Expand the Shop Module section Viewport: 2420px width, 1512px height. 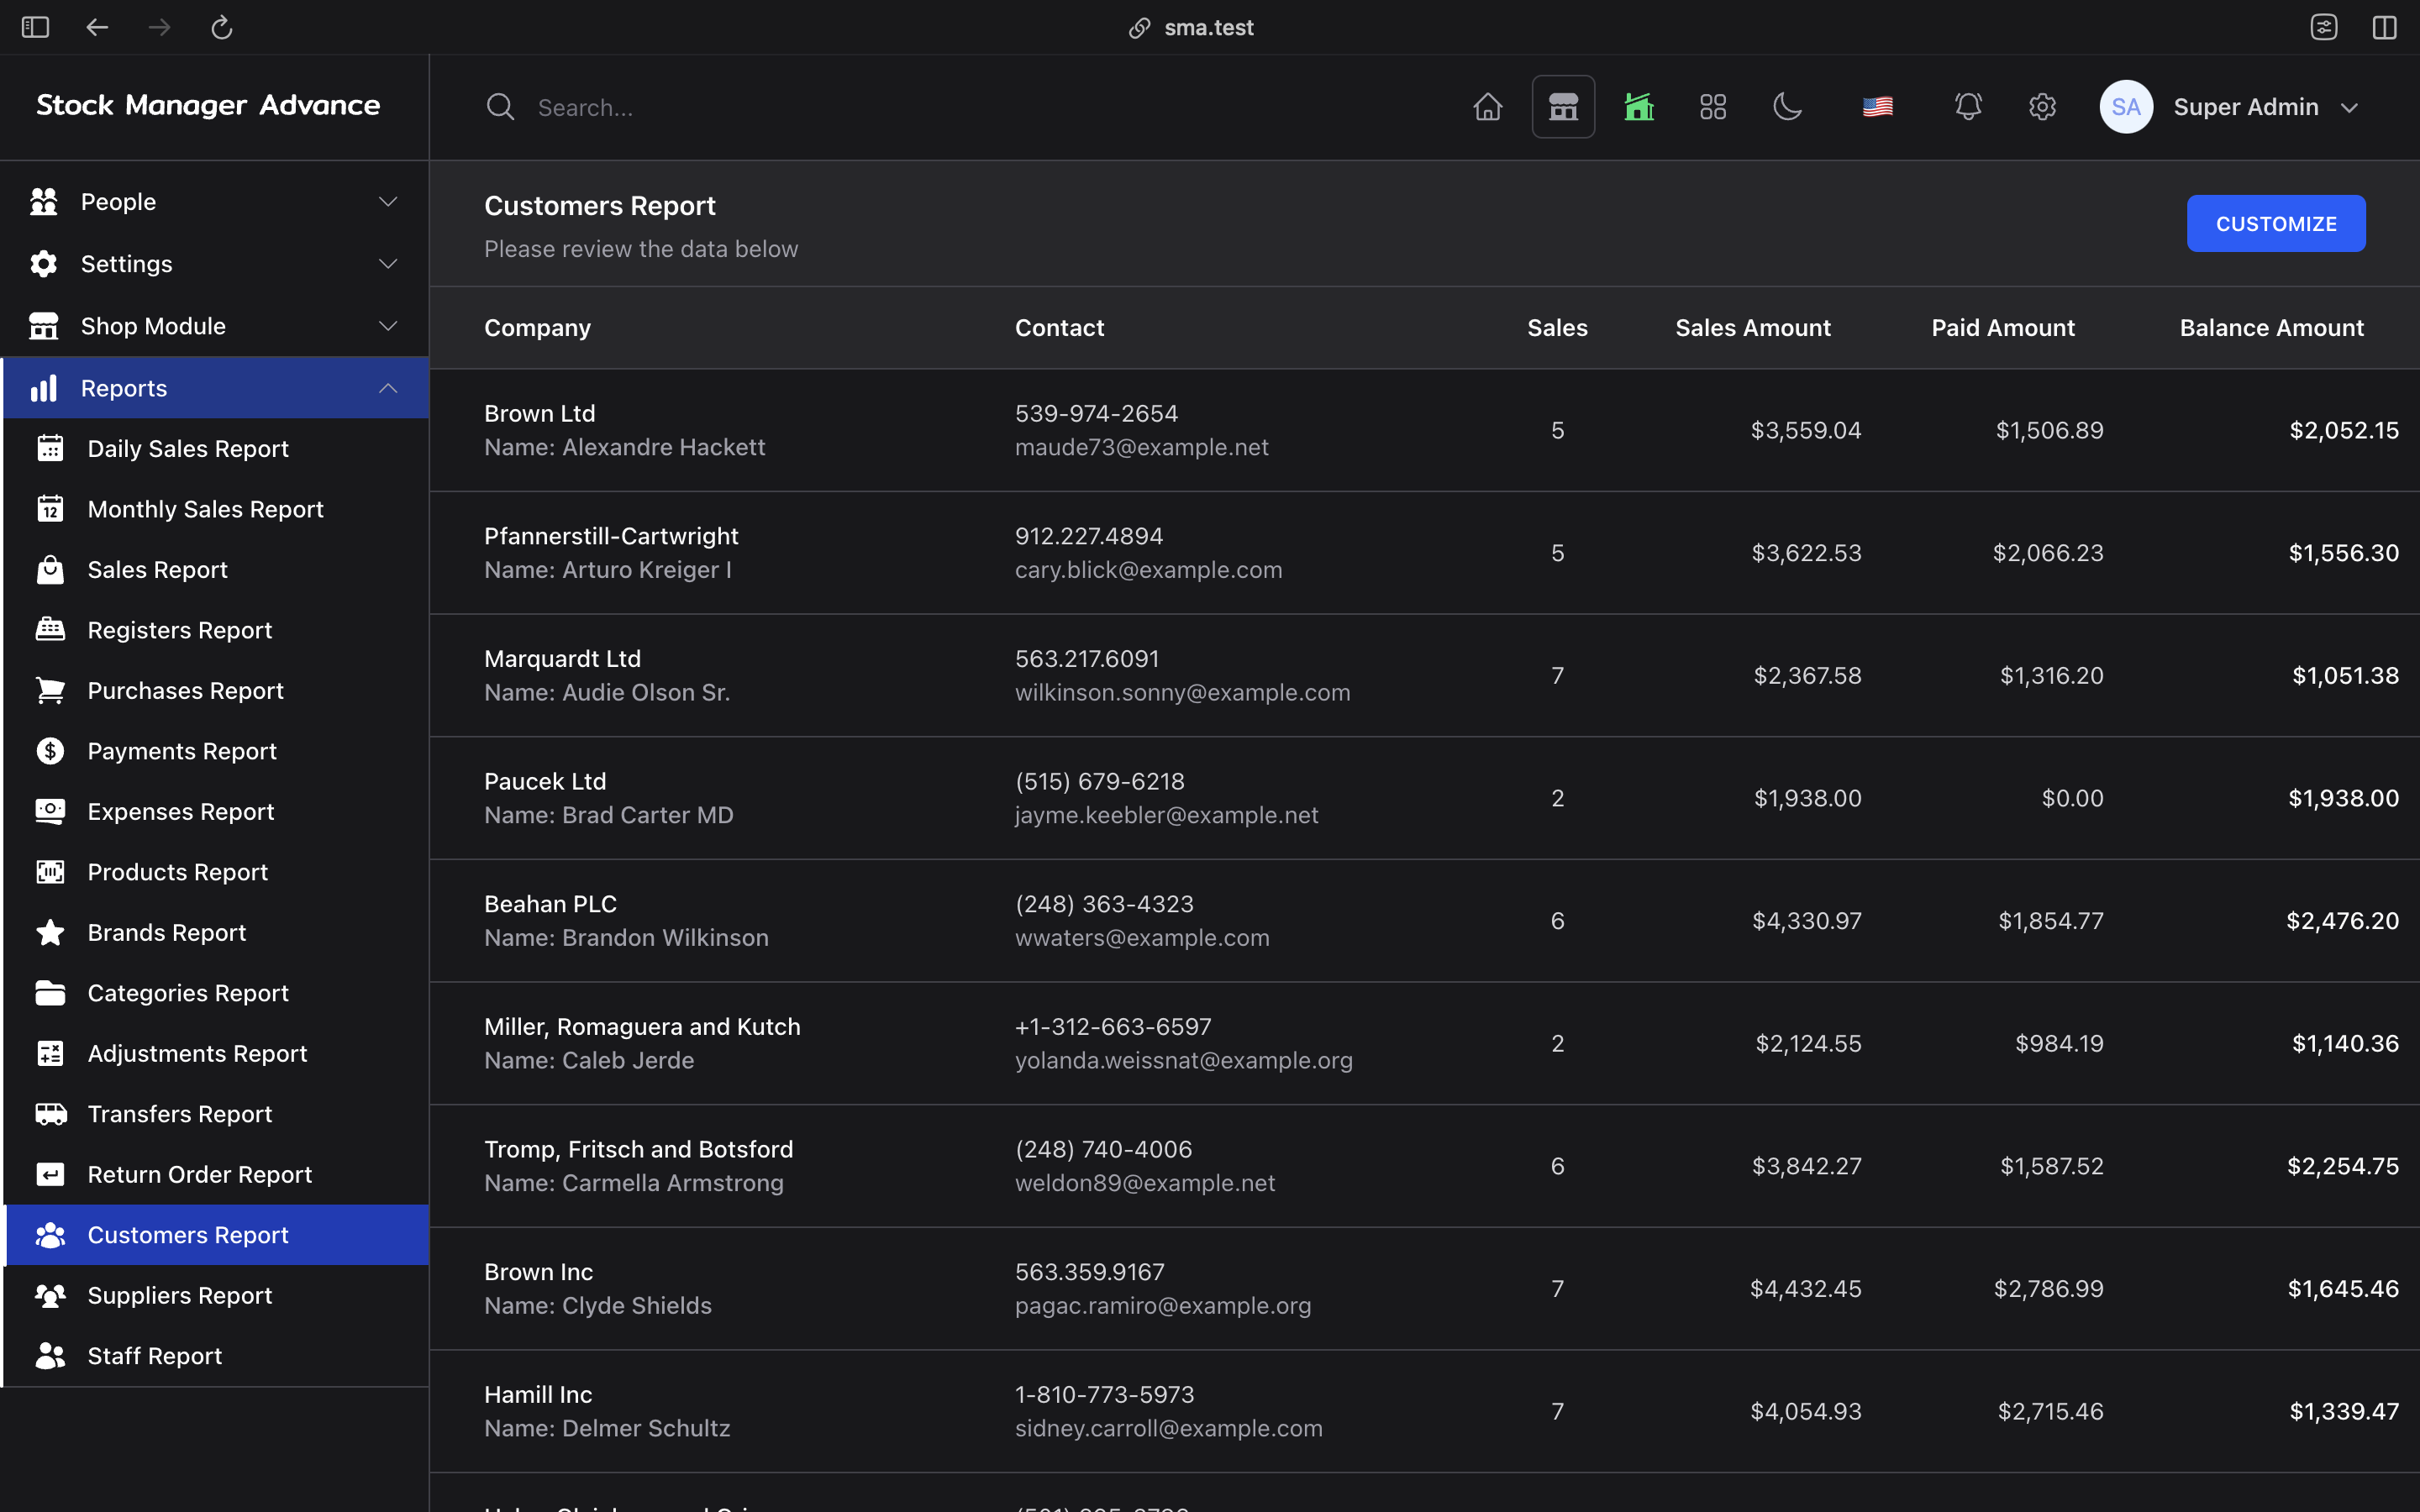click(215, 326)
